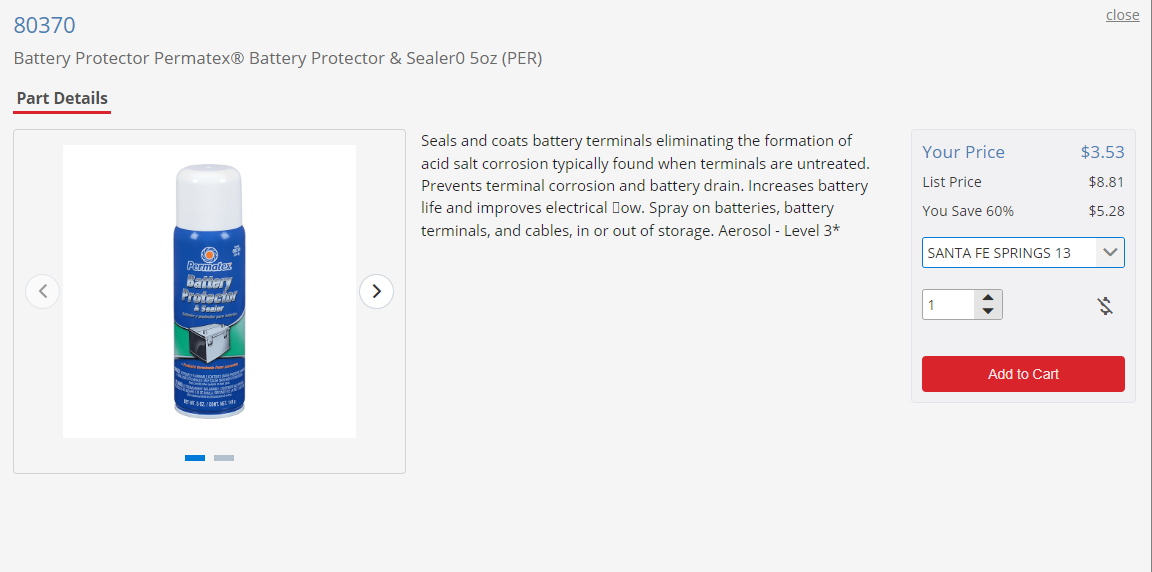Go to the previous product image

(43, 292)
